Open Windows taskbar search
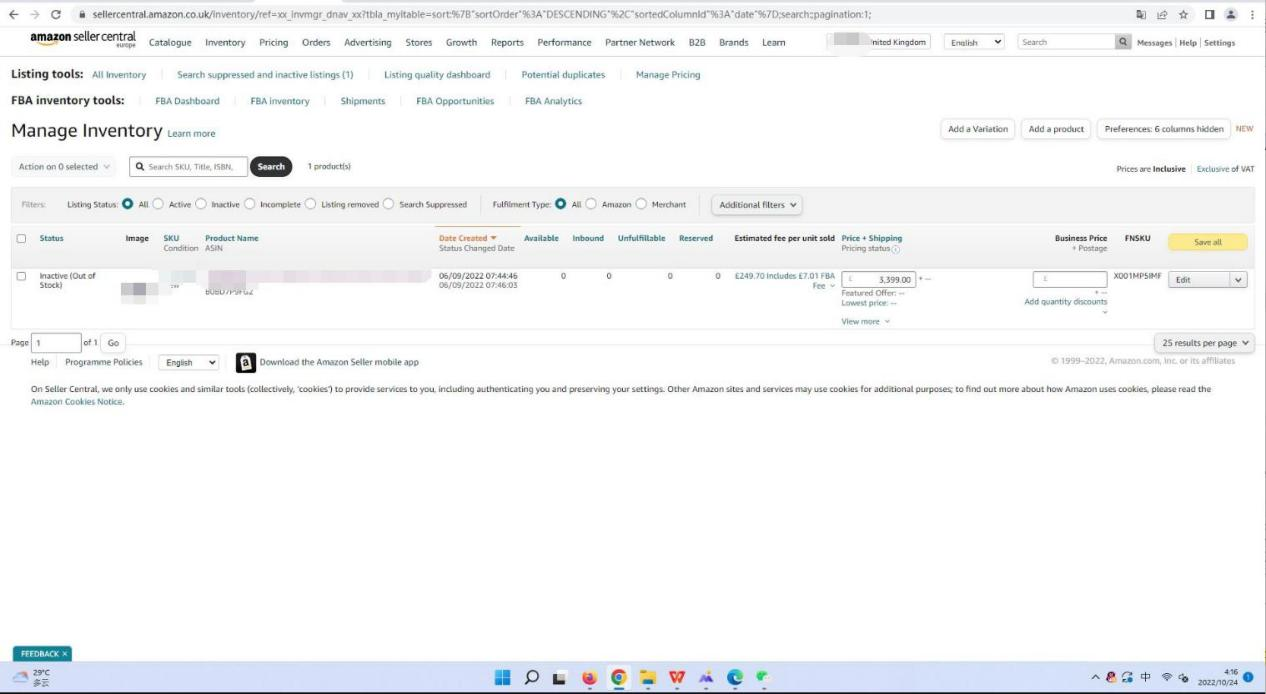This screenshot has height=694, width=1266. click(x=532, y=677)
